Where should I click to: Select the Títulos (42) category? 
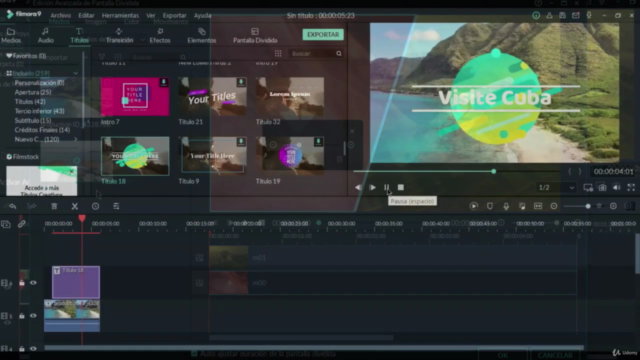(x=30, y=102)
